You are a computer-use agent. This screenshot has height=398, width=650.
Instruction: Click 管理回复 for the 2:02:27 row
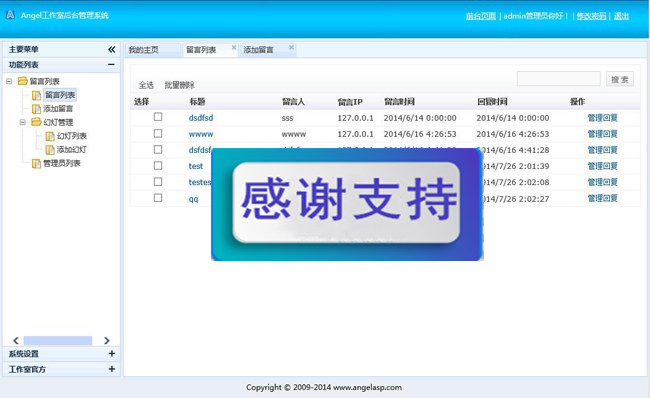[602, 198]
